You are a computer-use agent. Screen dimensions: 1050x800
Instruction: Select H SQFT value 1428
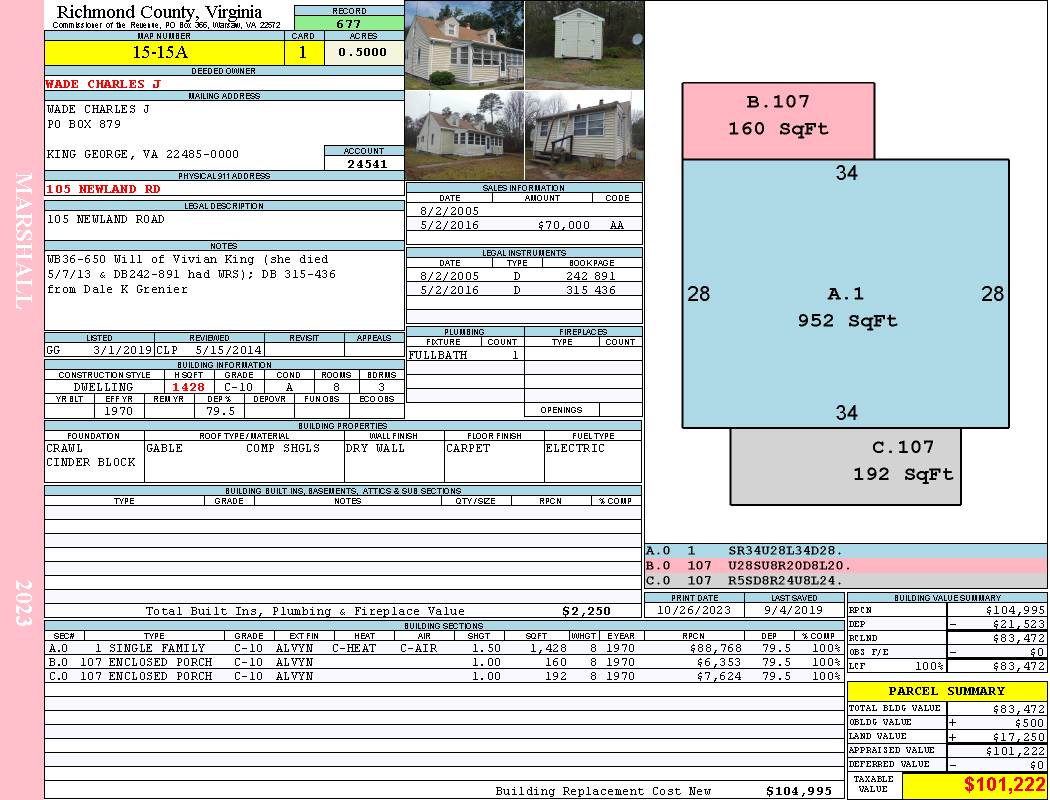pos(189,387)
